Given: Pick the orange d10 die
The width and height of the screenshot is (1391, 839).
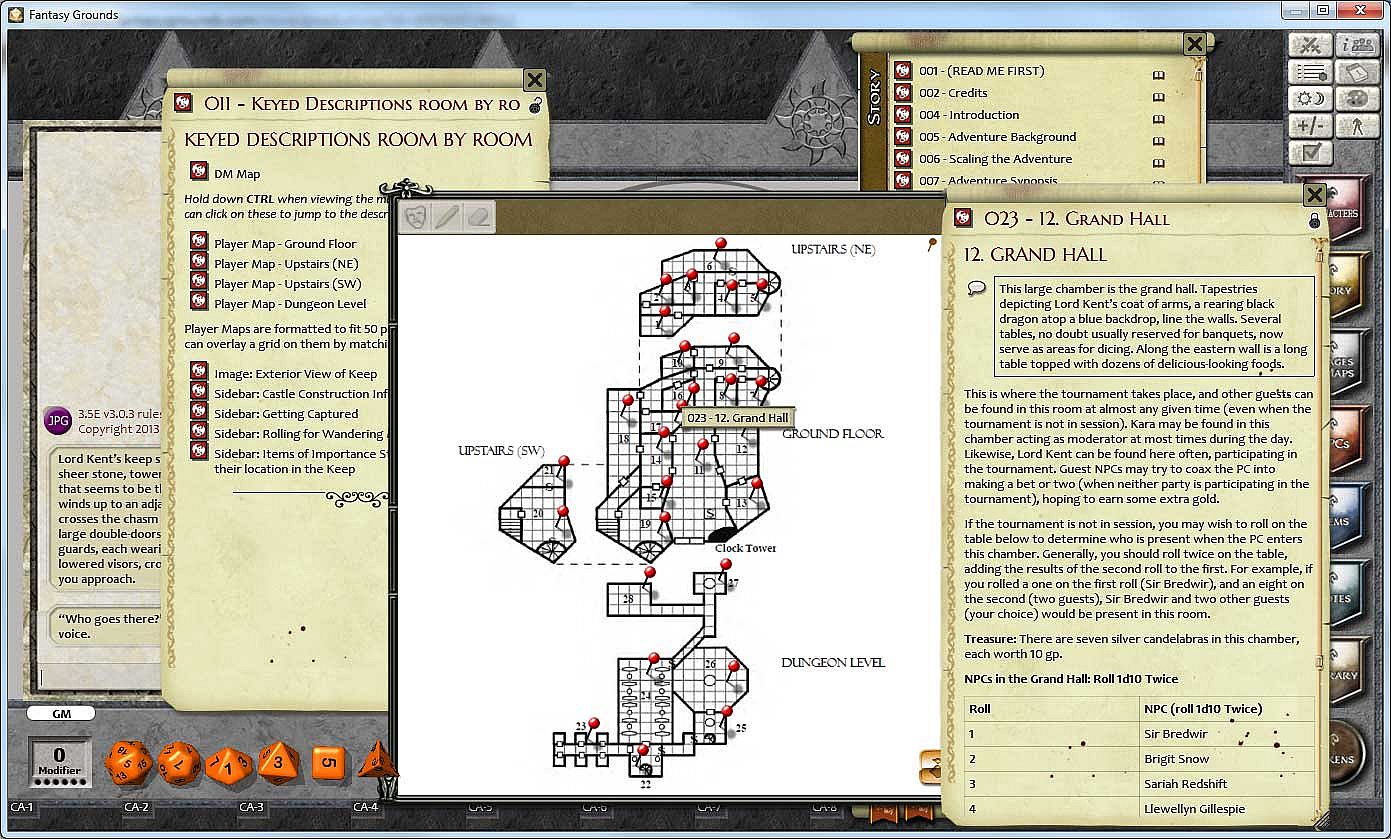Looking at the screenshot, I should (x=229, y=765).
